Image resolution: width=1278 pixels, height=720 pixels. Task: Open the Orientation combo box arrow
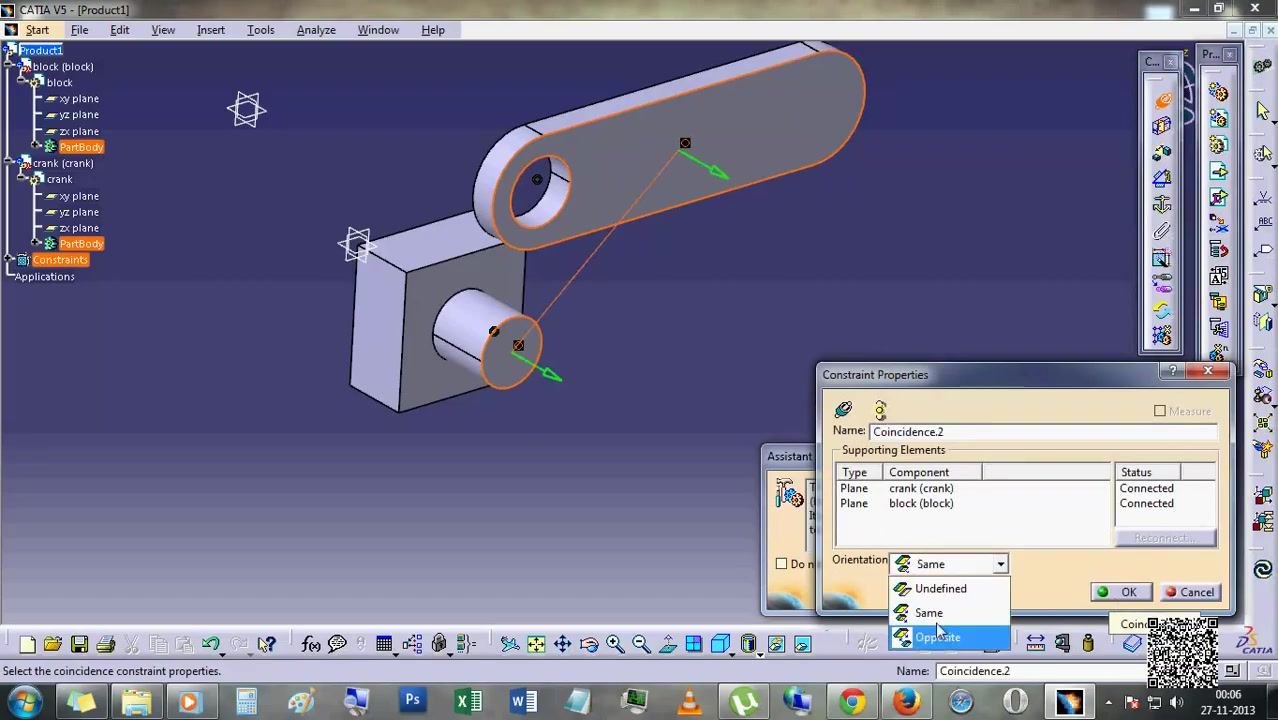click(x=1000, y=564)
